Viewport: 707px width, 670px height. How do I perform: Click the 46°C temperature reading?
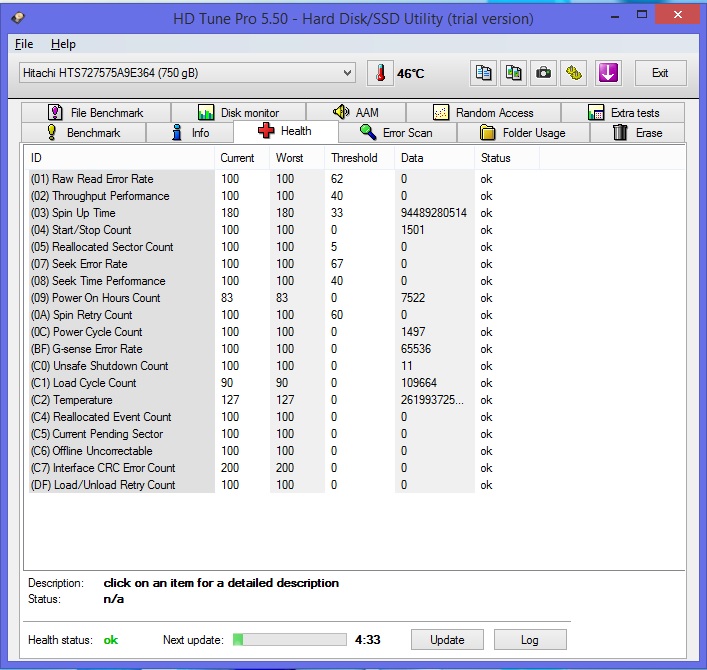tap(410, 73)
